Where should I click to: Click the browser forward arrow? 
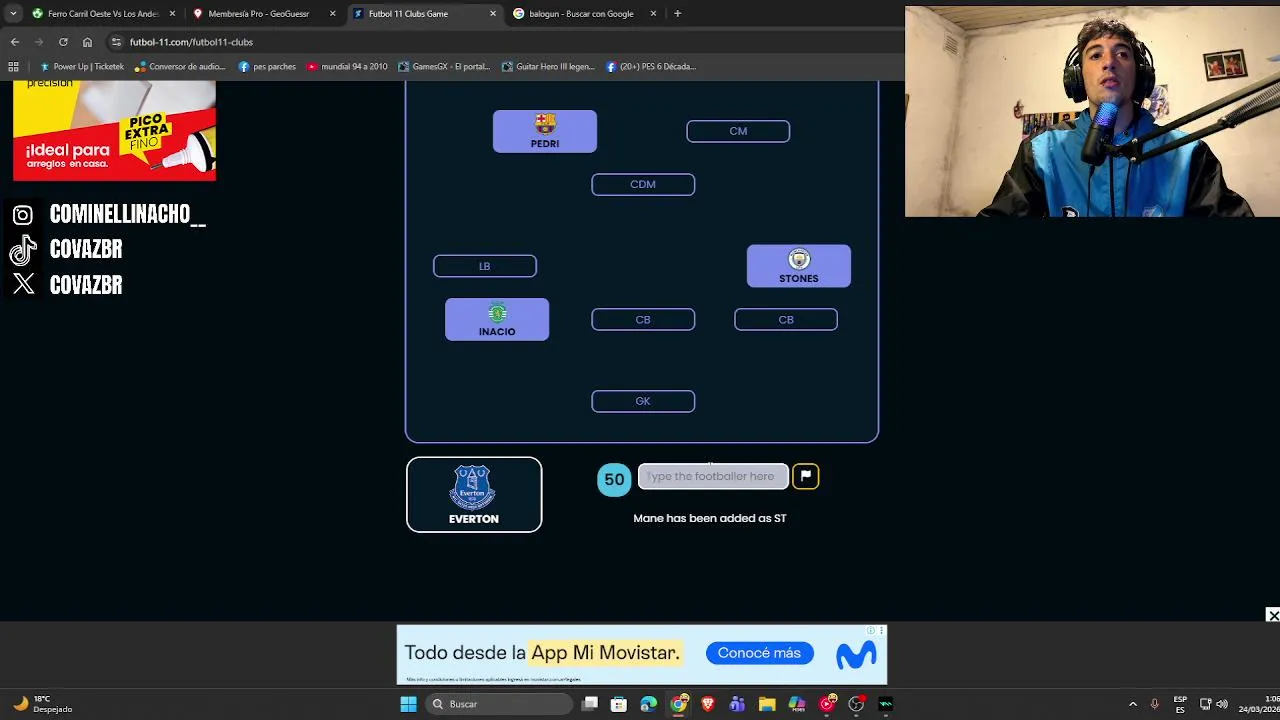point(39,42)
